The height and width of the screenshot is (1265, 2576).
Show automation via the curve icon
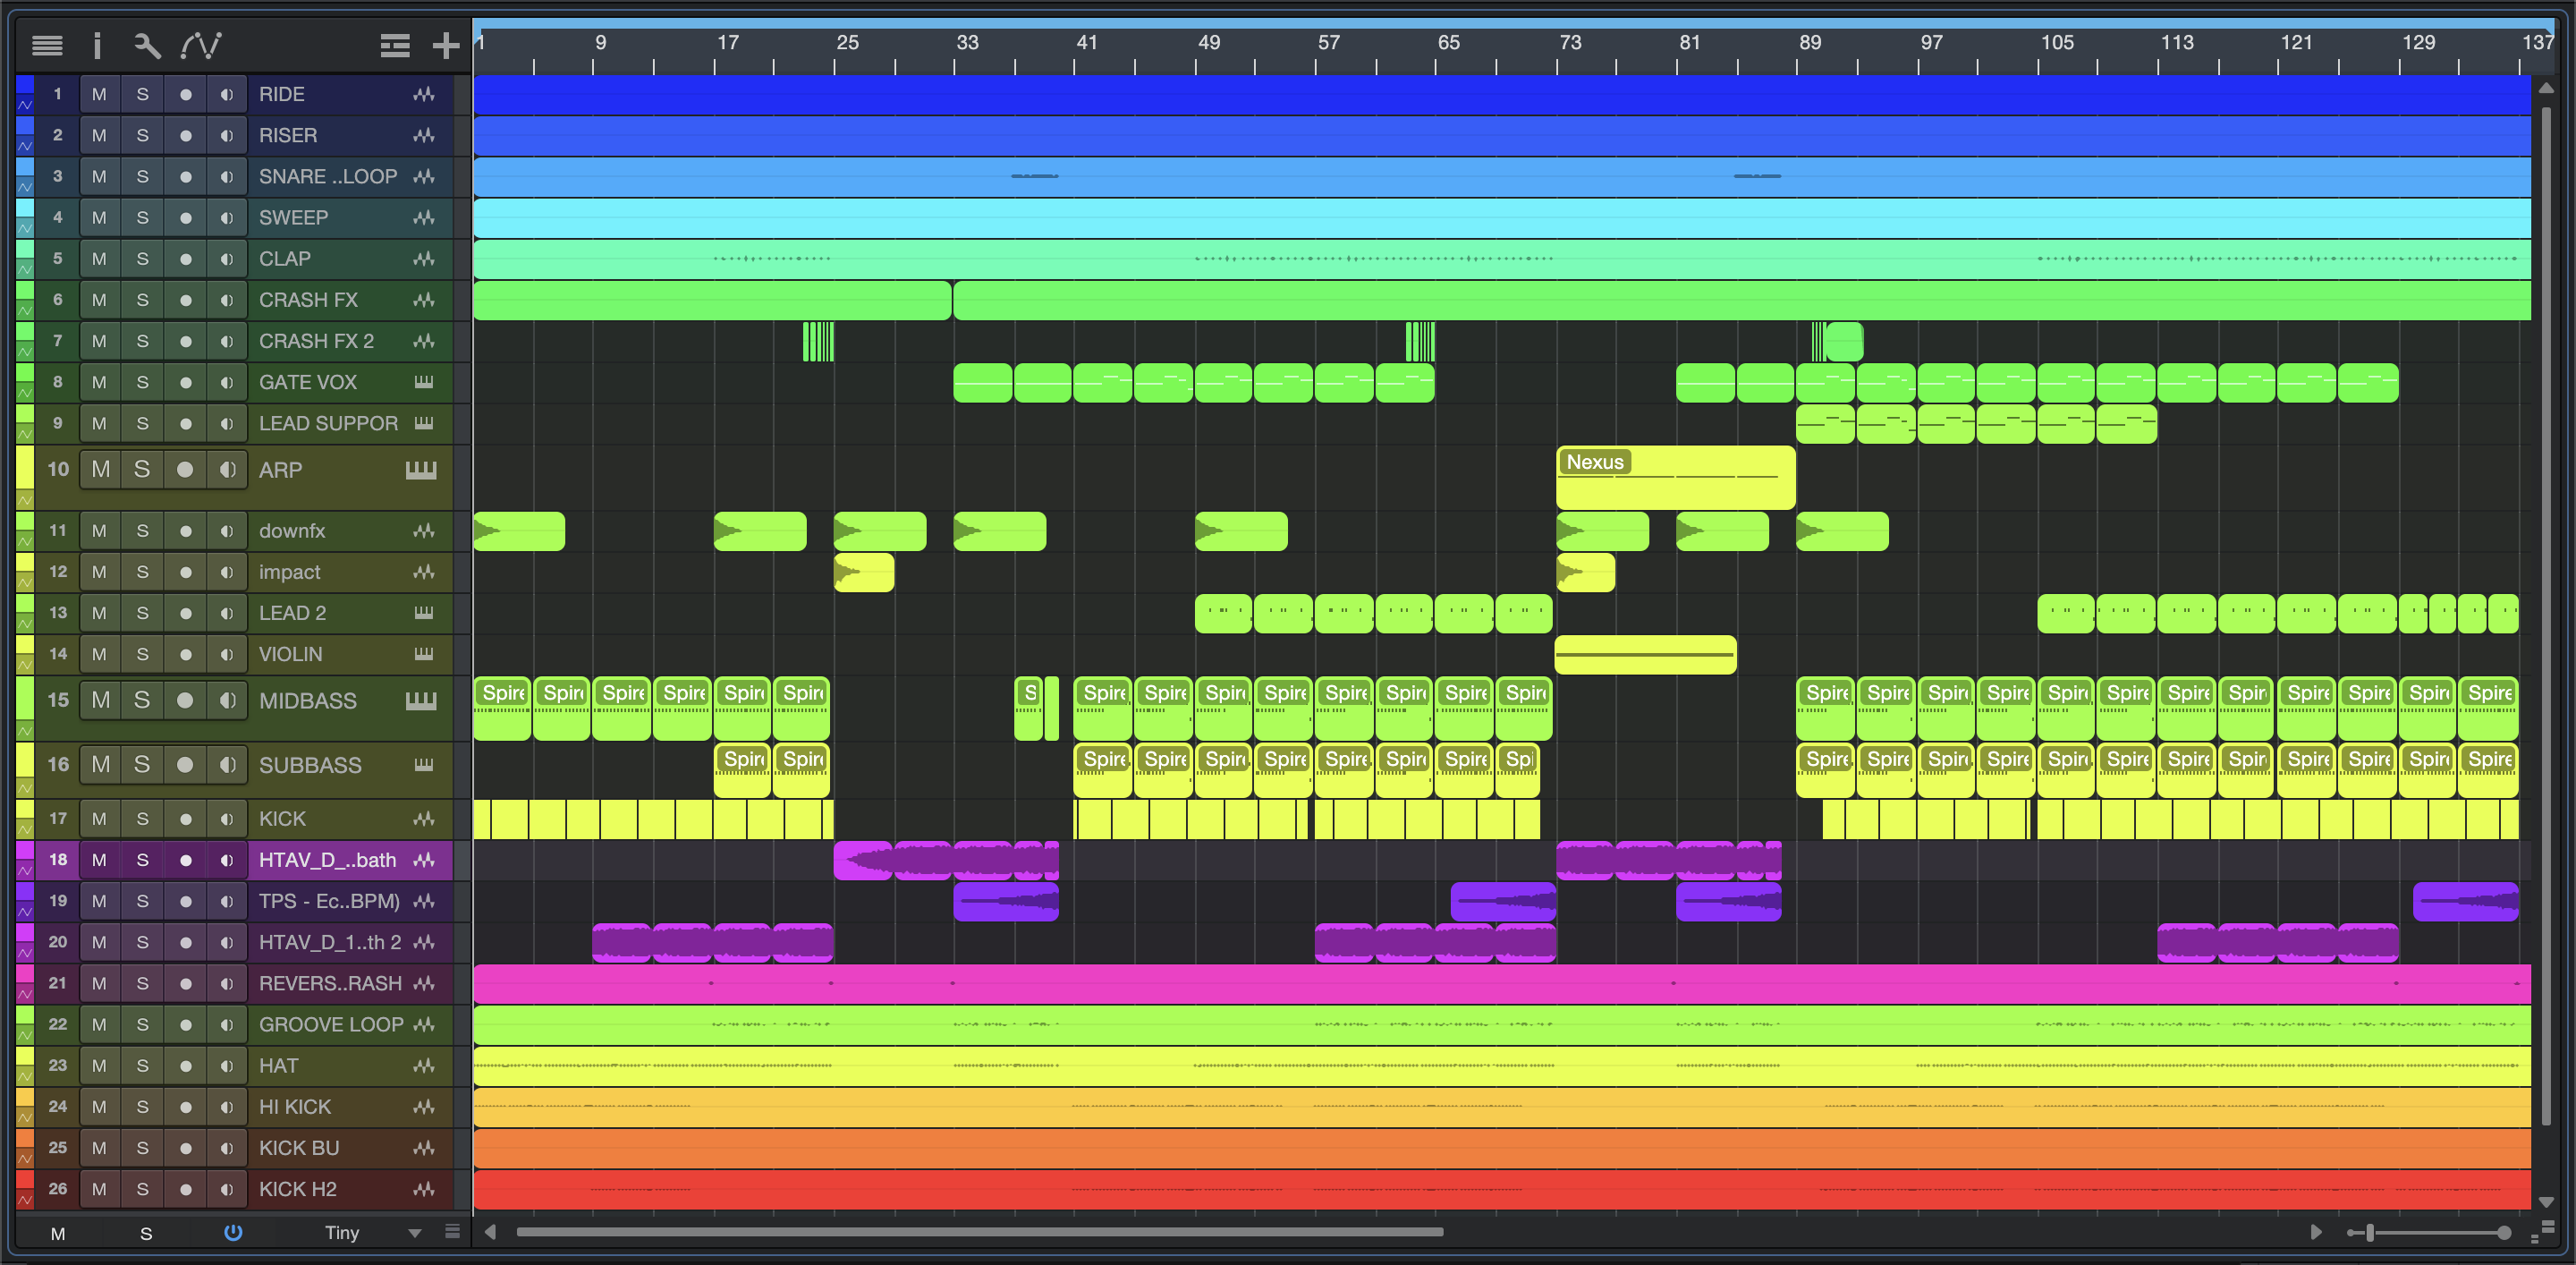(x=201, y=45)
